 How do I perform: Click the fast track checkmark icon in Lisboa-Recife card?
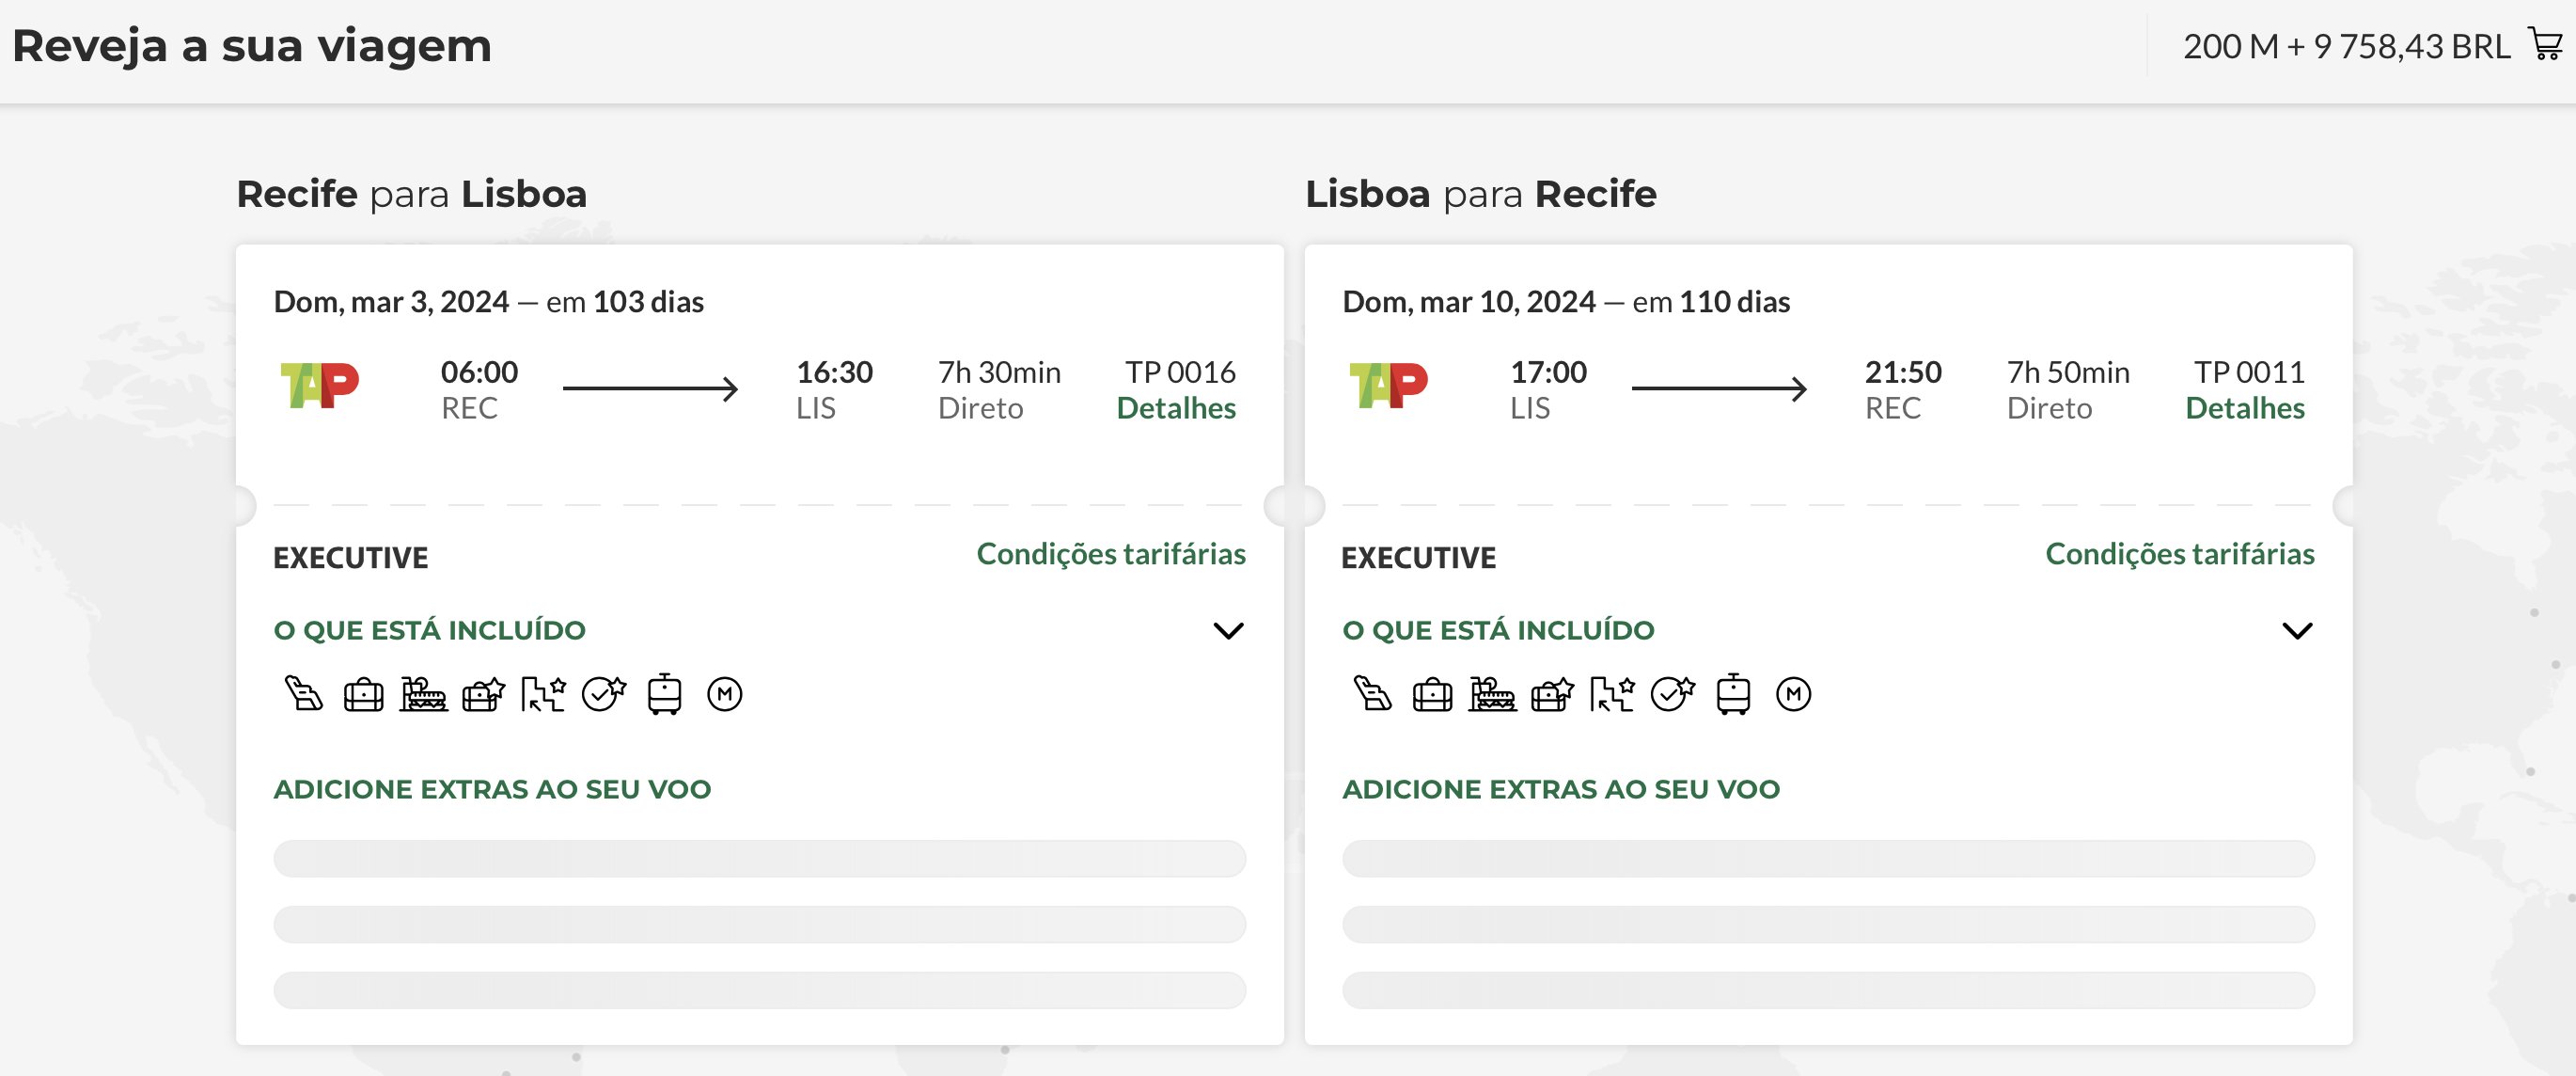(x=1673, y=694)
